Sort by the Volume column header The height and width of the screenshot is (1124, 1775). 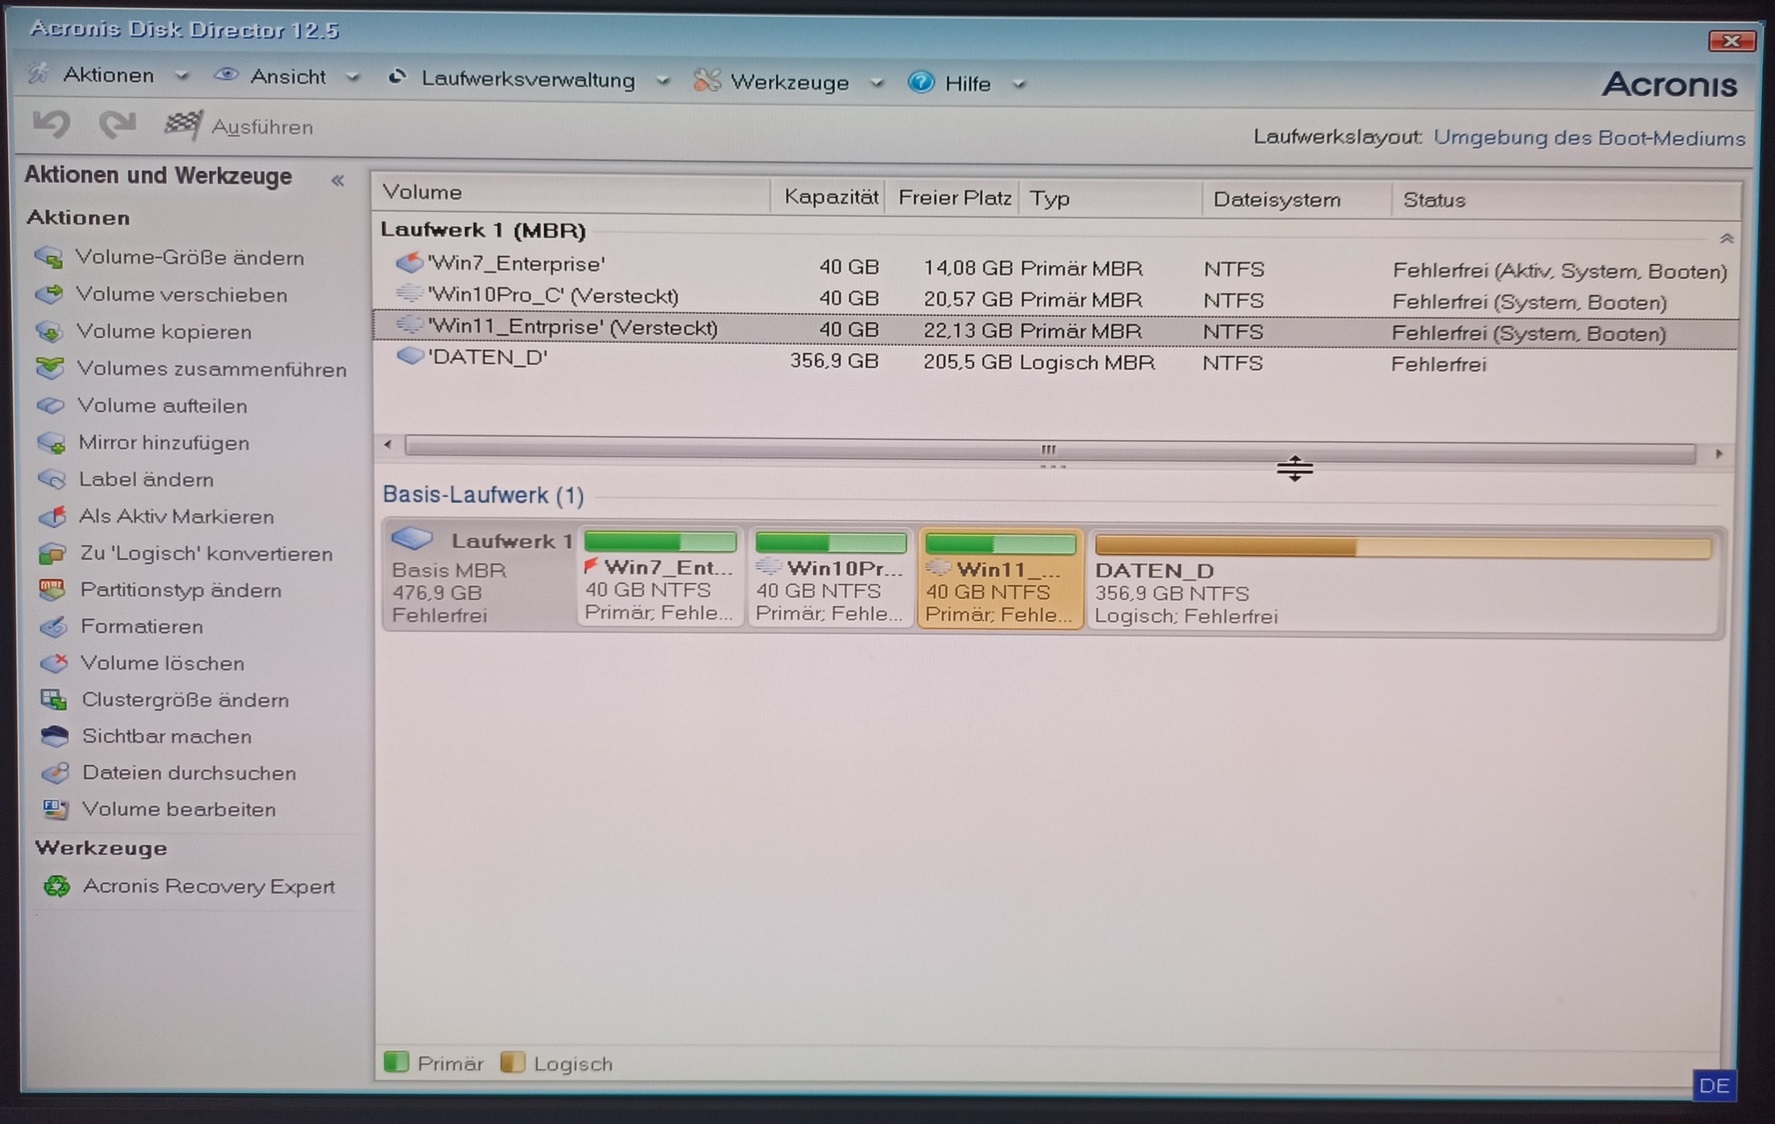pos(571,193)
